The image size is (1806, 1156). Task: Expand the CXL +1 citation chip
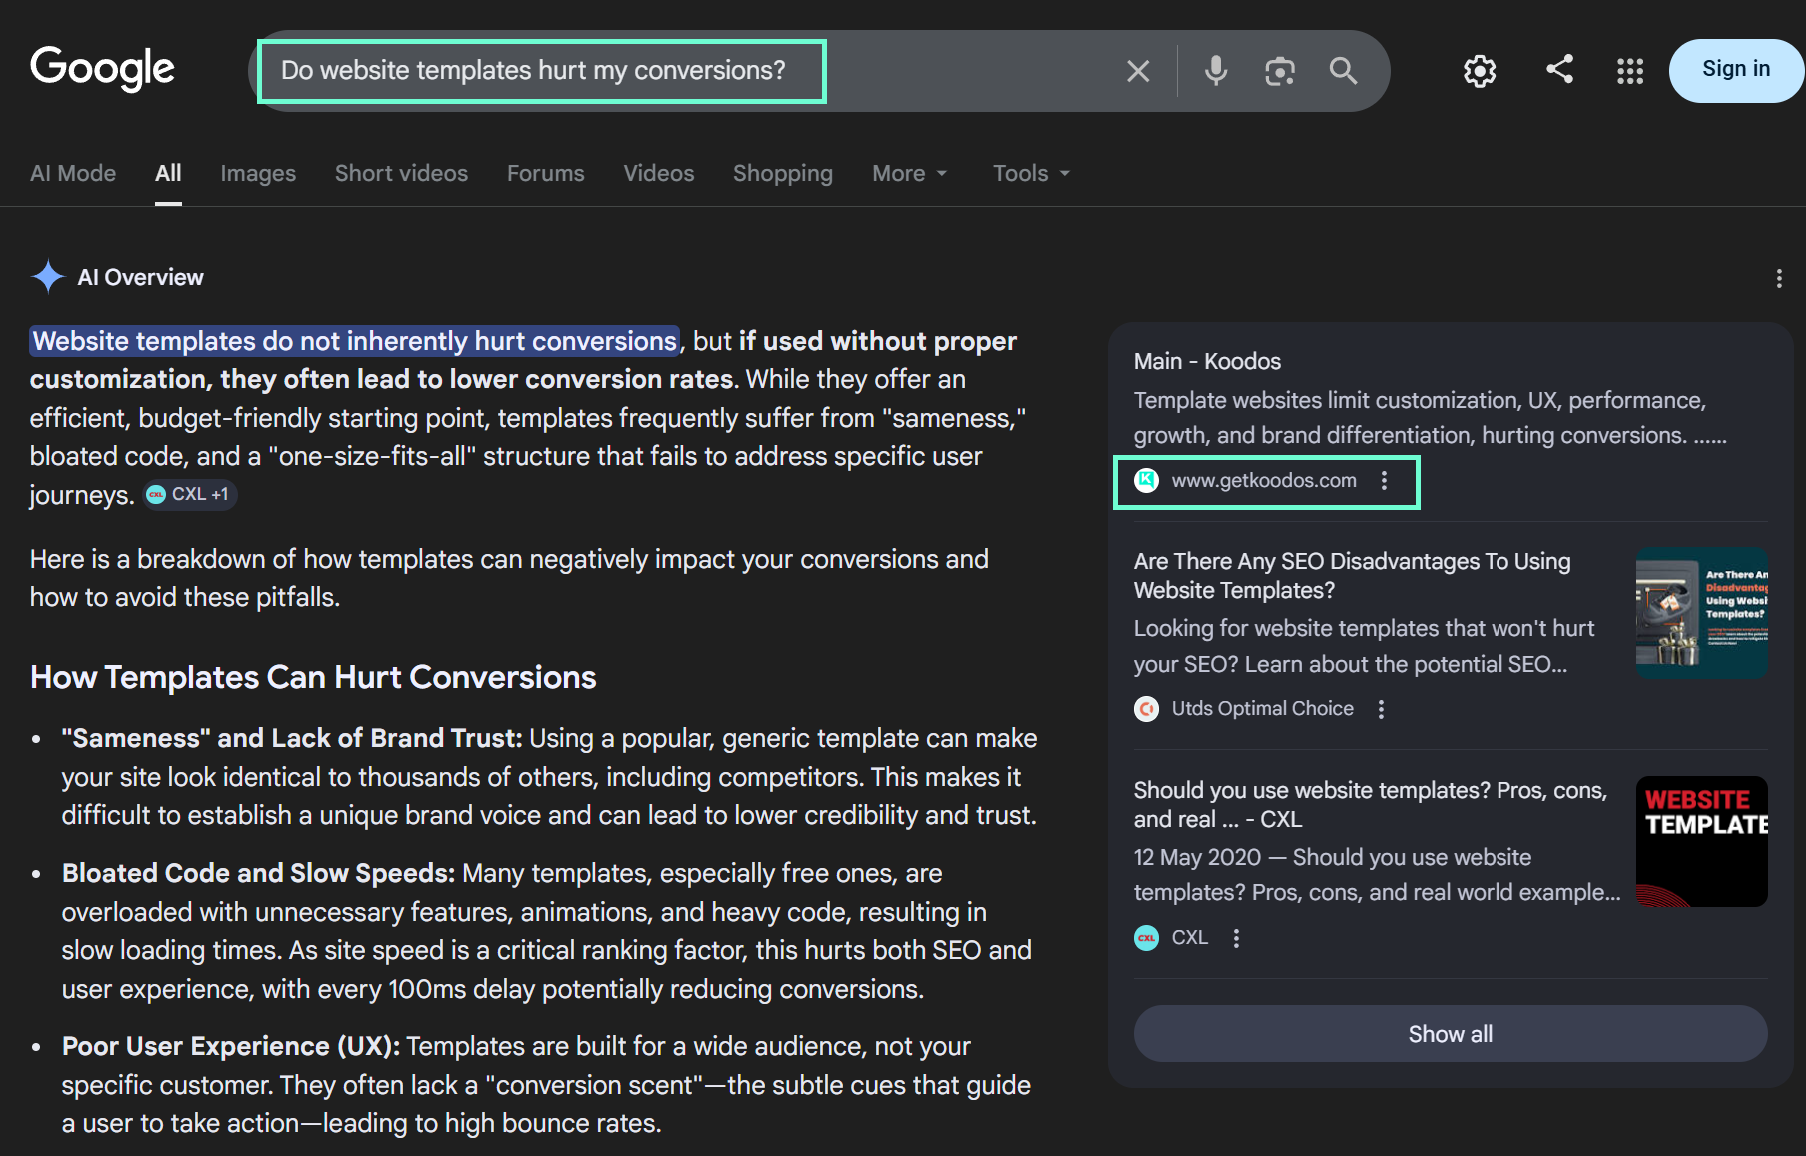[x=189, y=494]
